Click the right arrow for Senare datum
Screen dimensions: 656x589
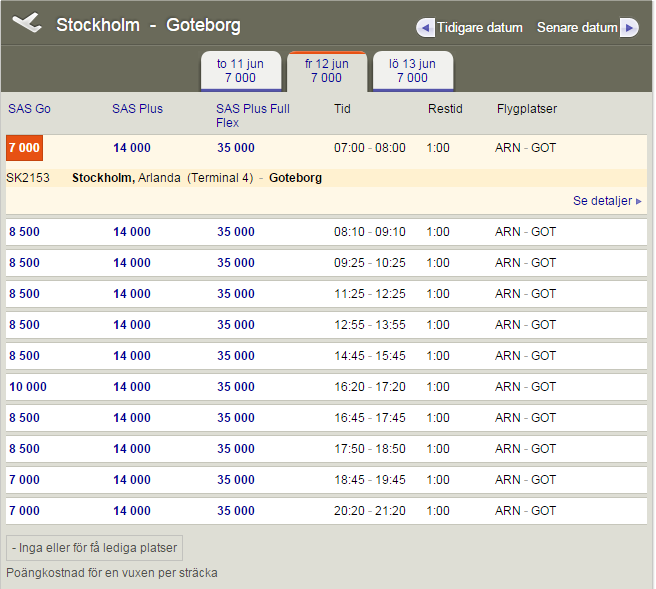(628, 28)
